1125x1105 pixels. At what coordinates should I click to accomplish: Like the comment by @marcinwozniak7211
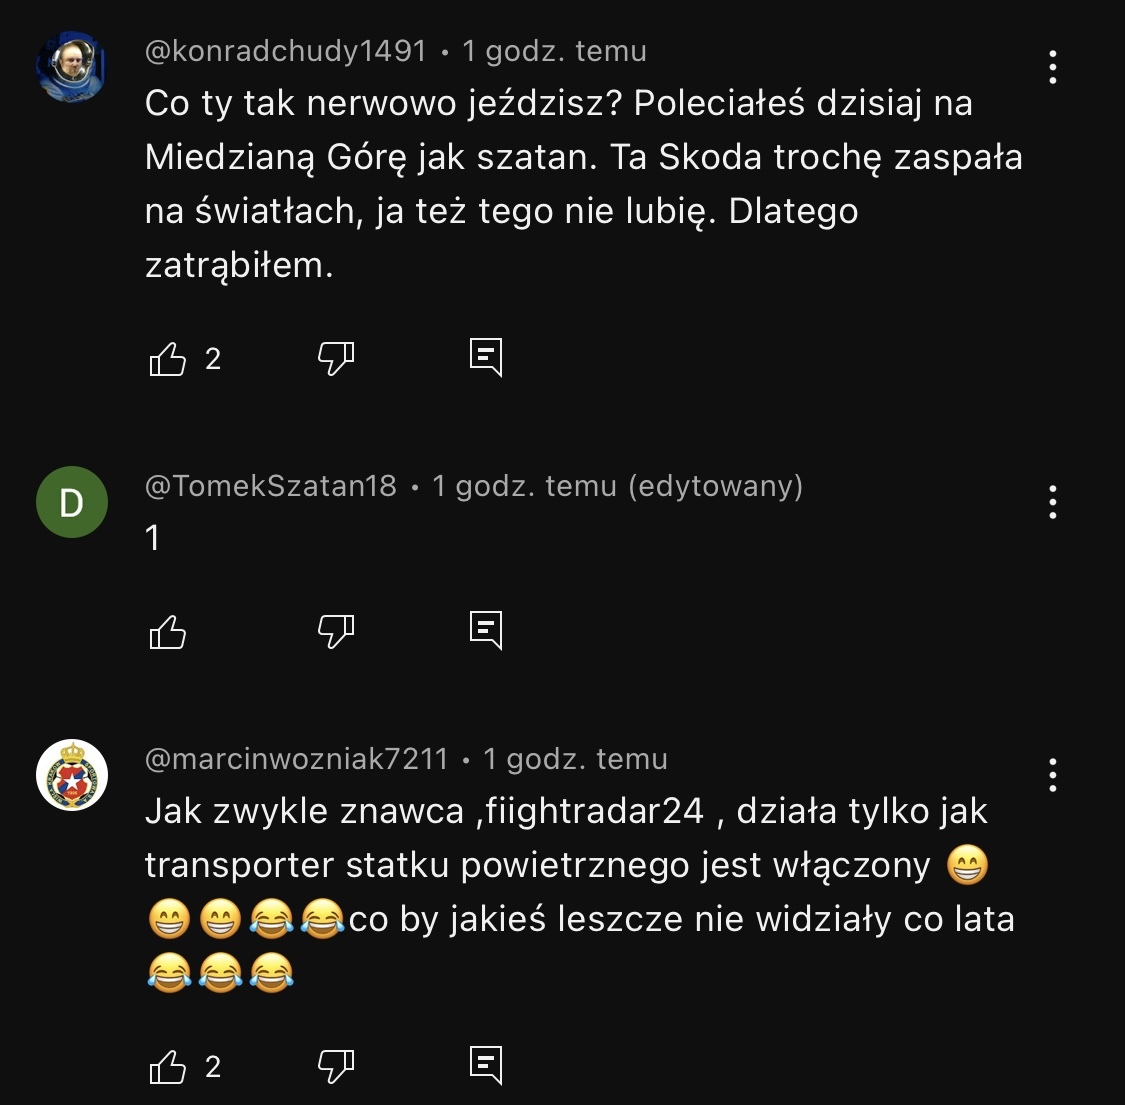[x=168, y=1067]
